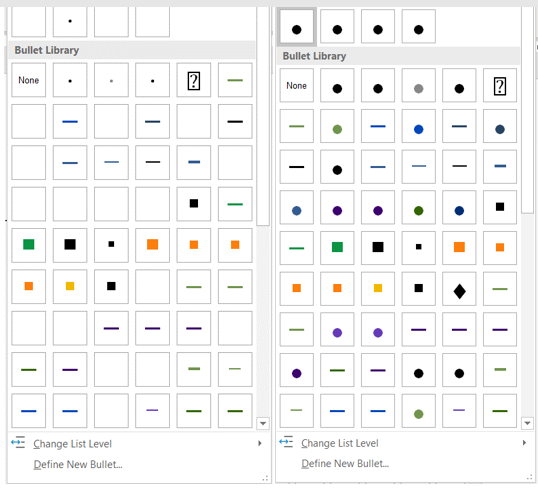This screenshot has width=538, height=492.
Task: Pick bright green dash bullet, right panel
Action: pos(296,248)
